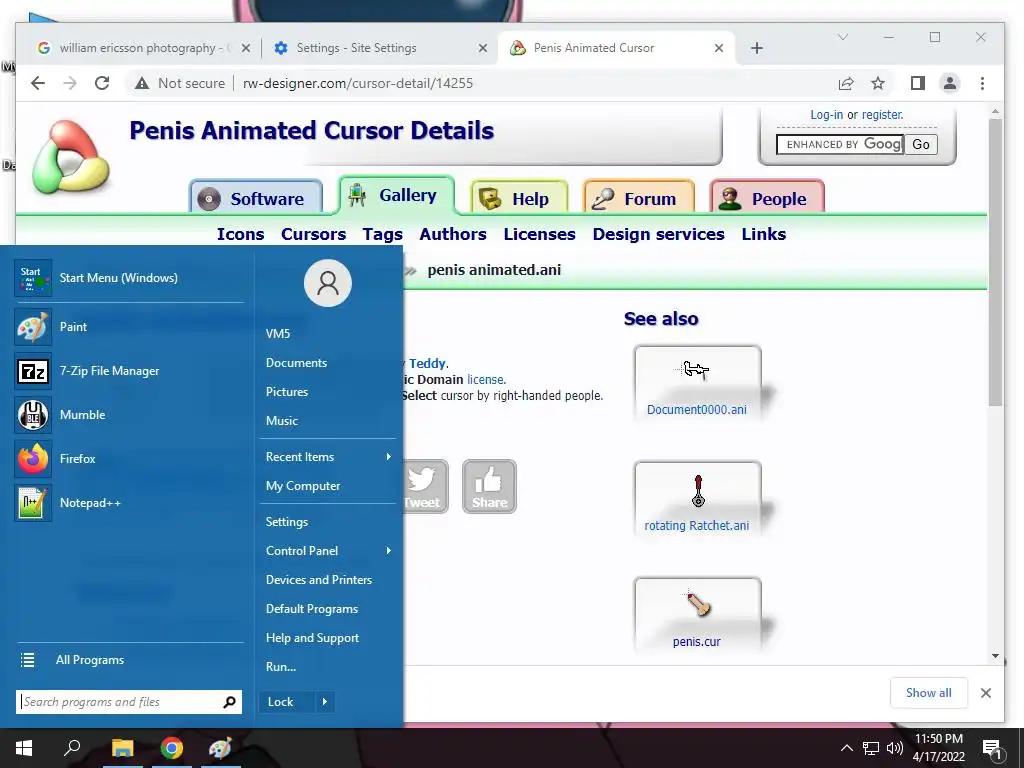Image resolution: width=1024 pixels, height=768 pixels.
Task: Show hidden system tray icons
Action: click(x=846, y=748)
